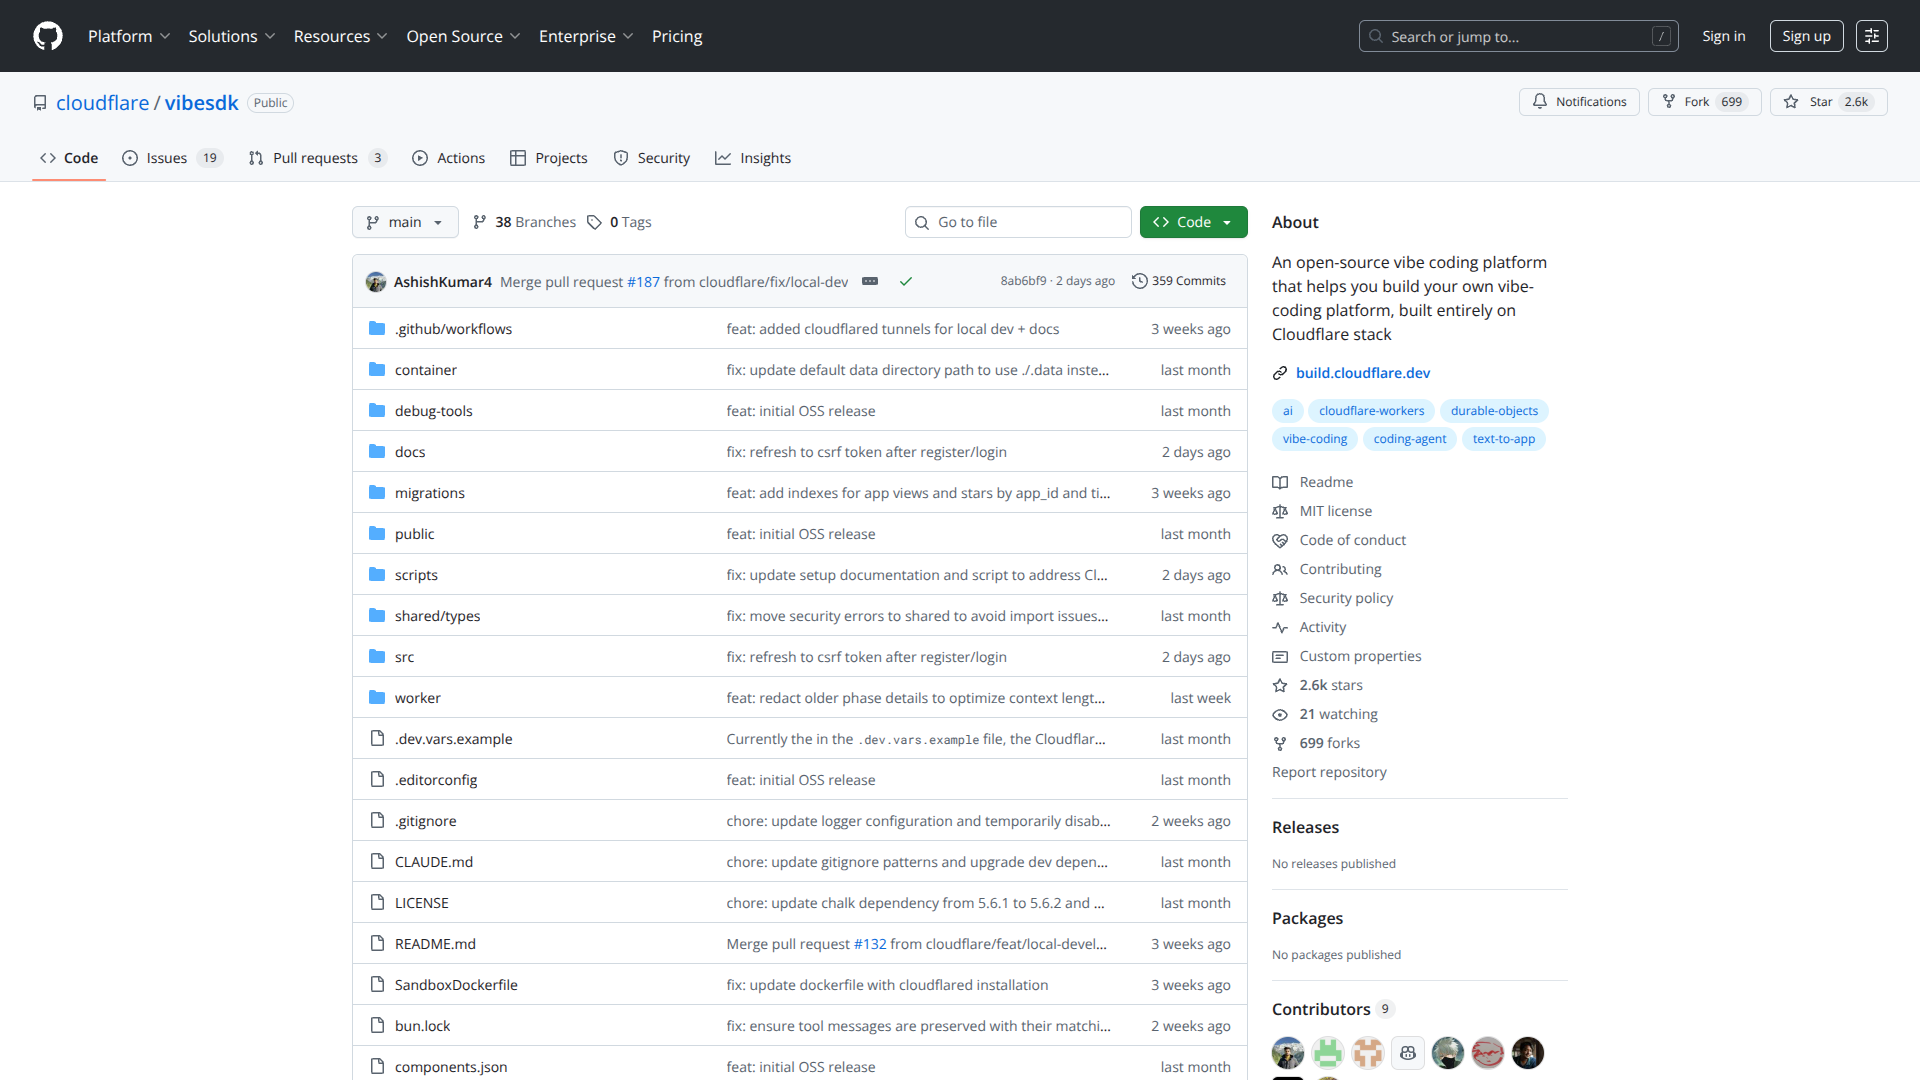Open the Issues tab
Viewport: 1920px width, 1080px height.
pos(167,157)
